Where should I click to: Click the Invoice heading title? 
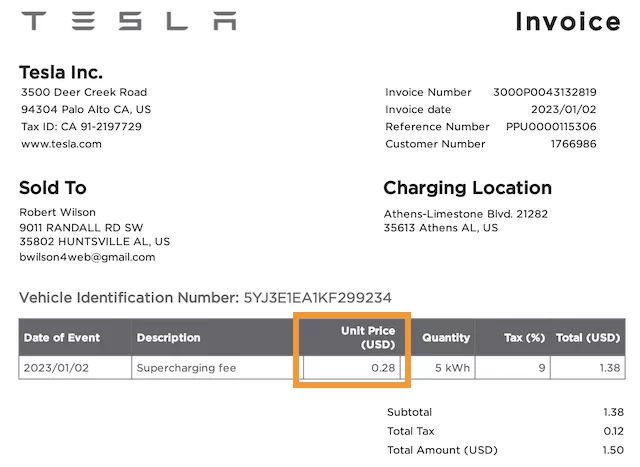point(567,22)
